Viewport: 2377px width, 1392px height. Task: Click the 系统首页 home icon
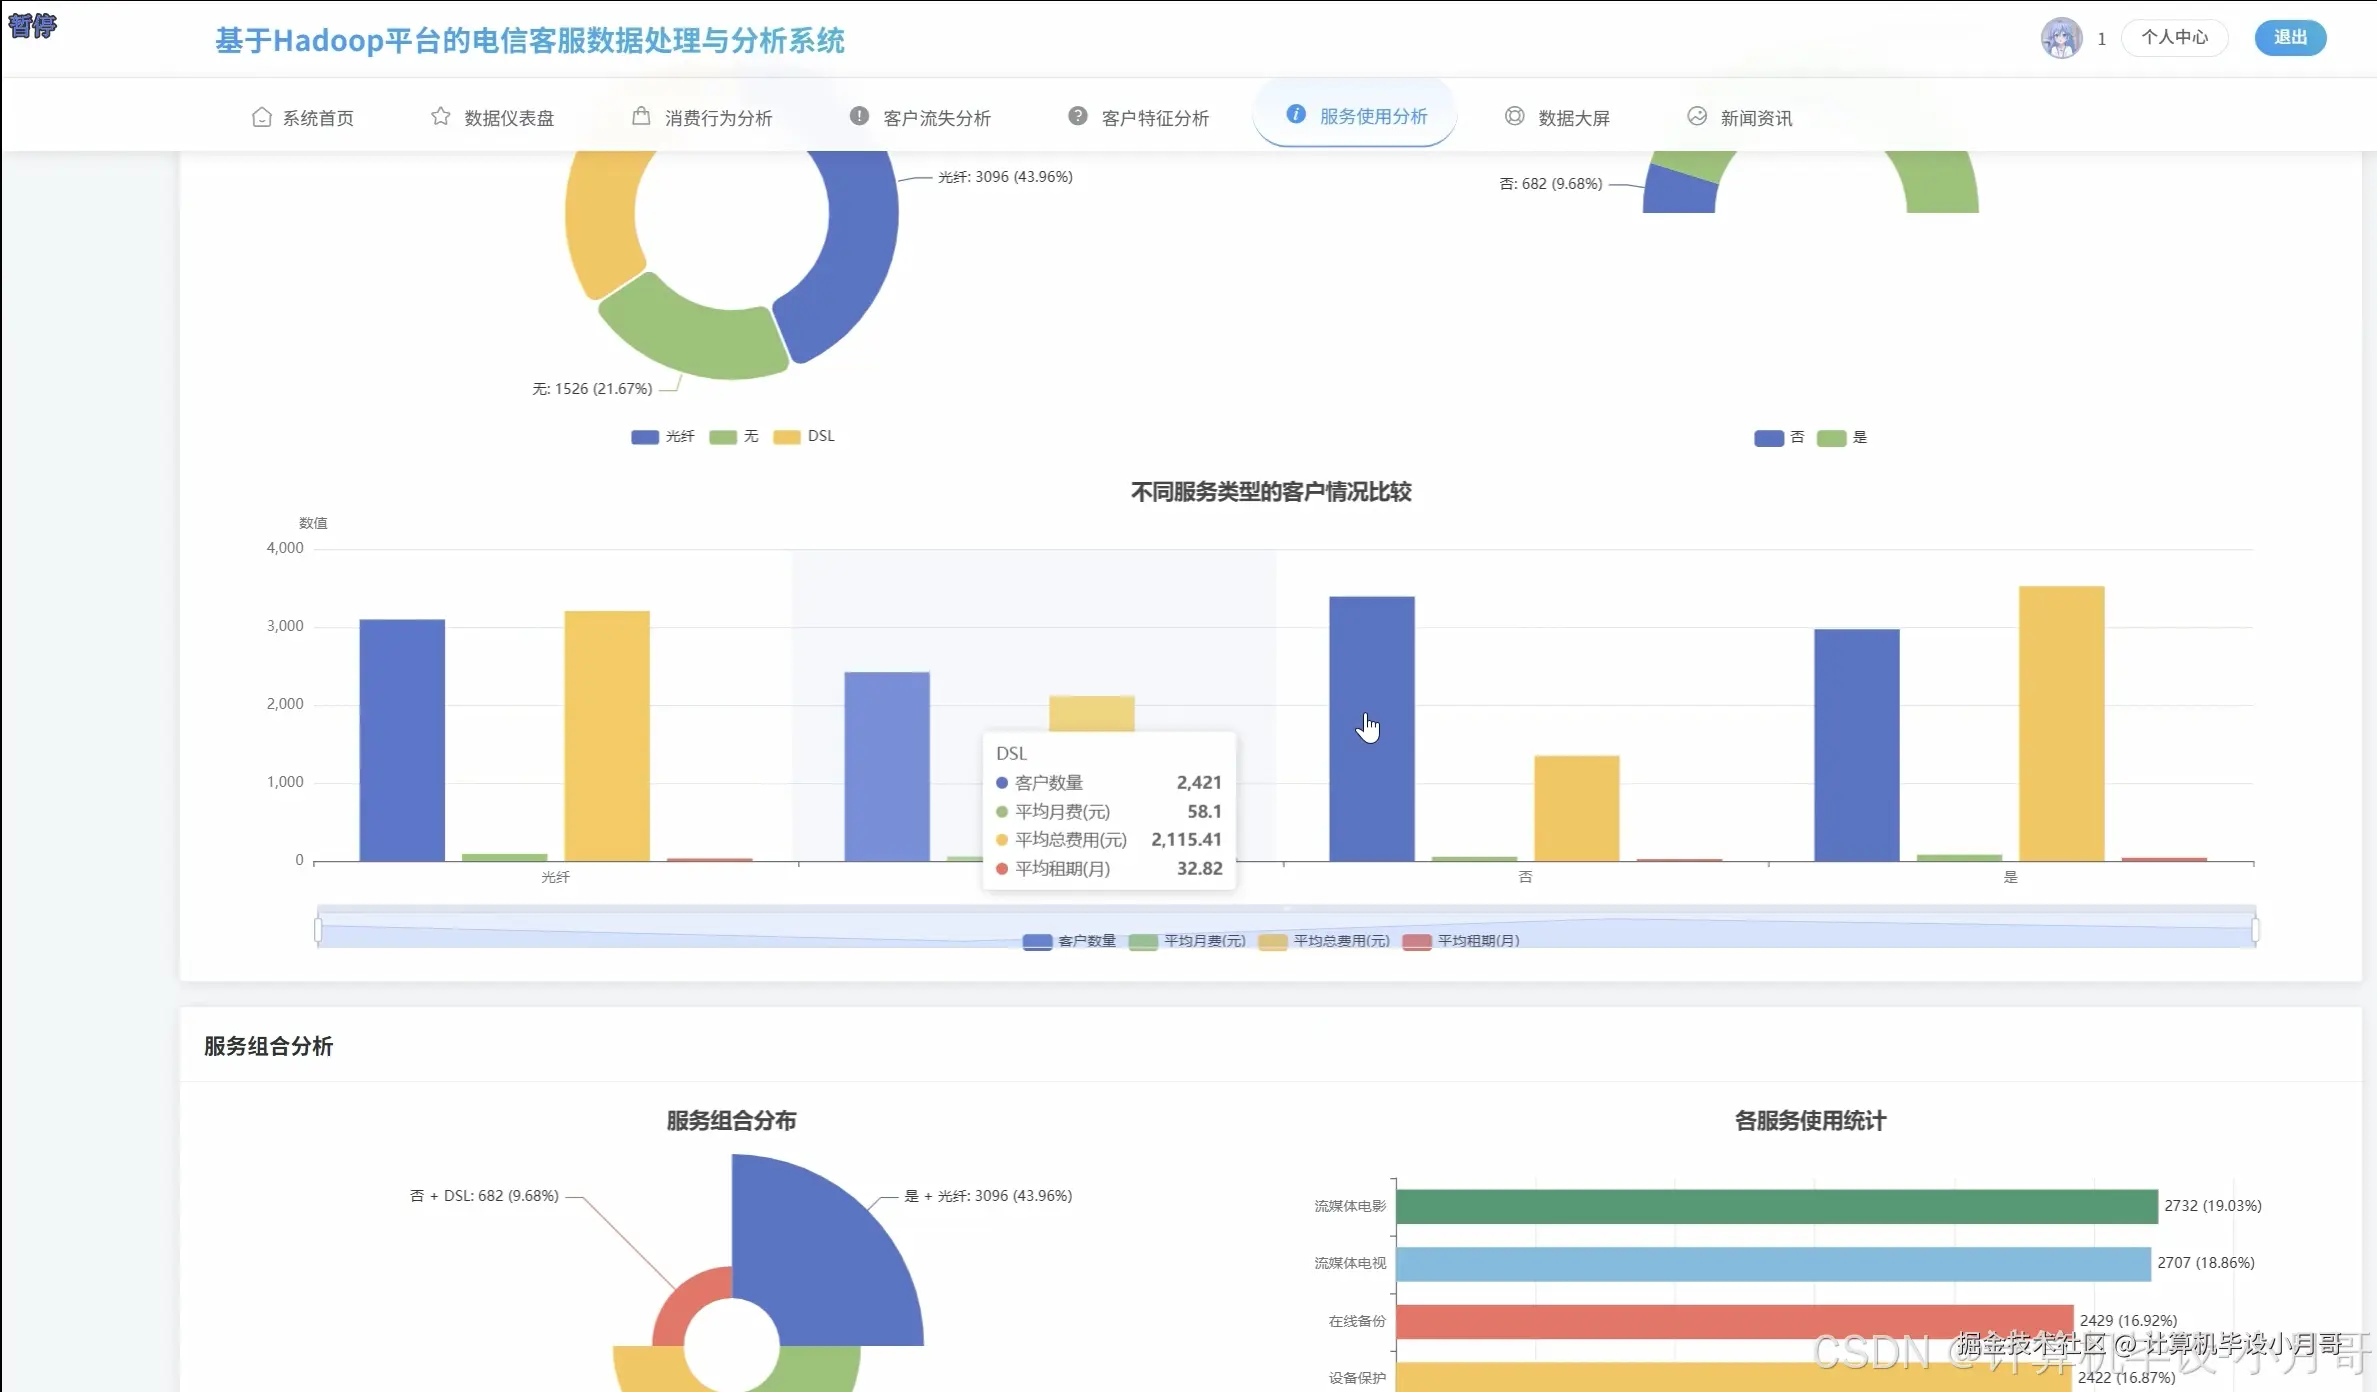[x=262, y=116]
